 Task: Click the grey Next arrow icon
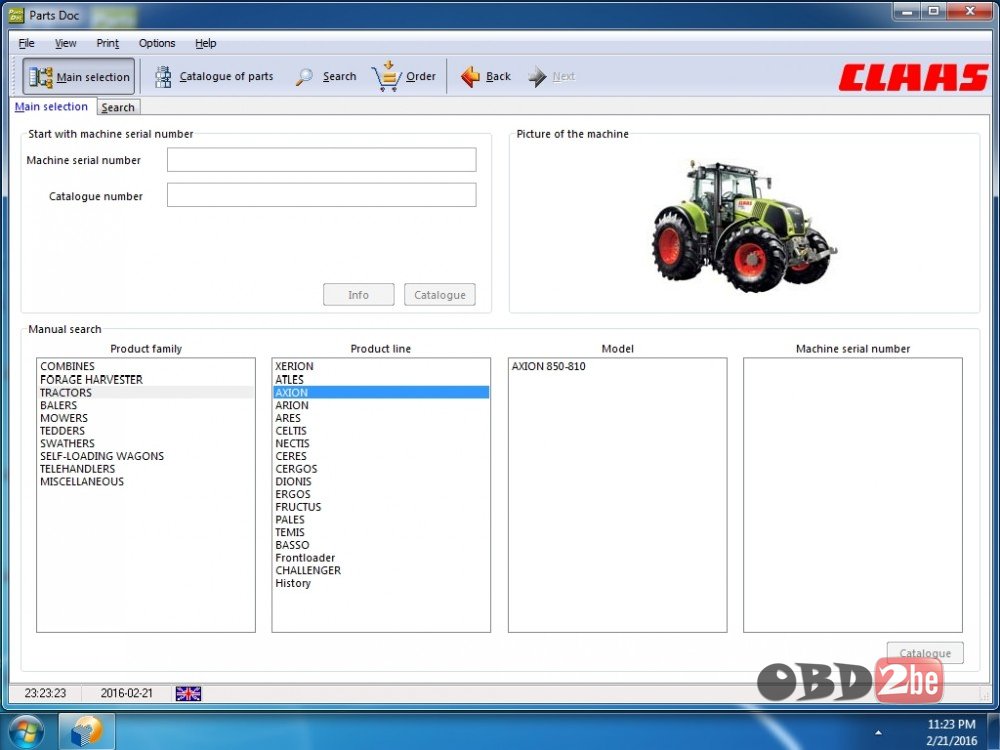(537, 77)
